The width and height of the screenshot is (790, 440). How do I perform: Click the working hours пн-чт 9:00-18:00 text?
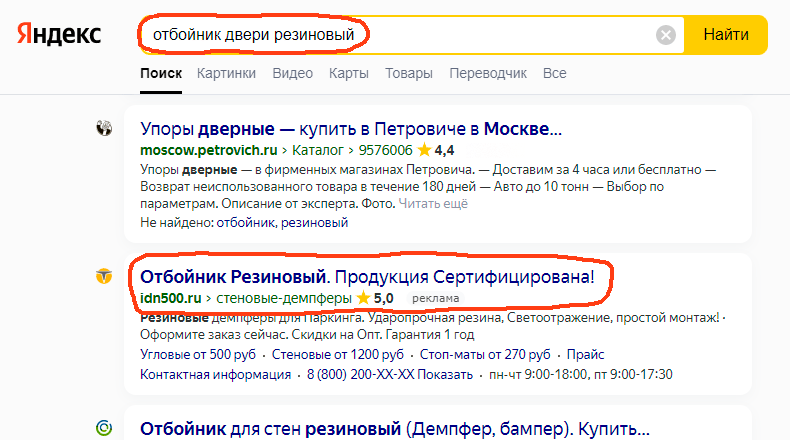tap(580, 374)
